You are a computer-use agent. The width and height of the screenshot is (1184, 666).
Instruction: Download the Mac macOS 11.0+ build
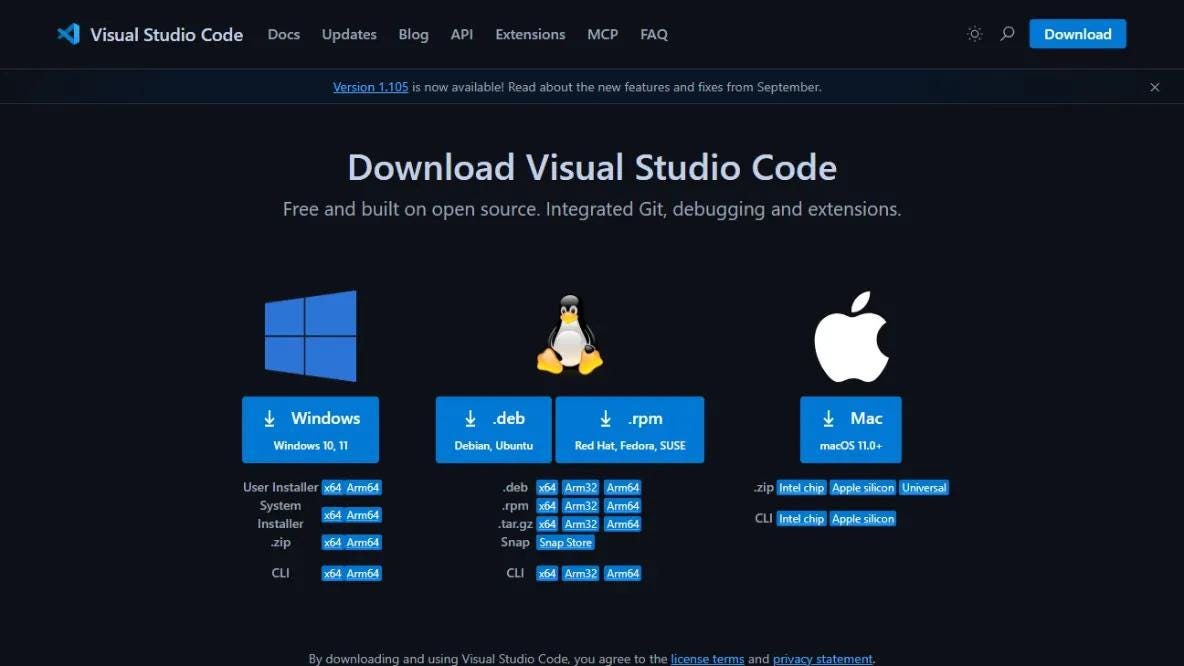click(851, 430)
